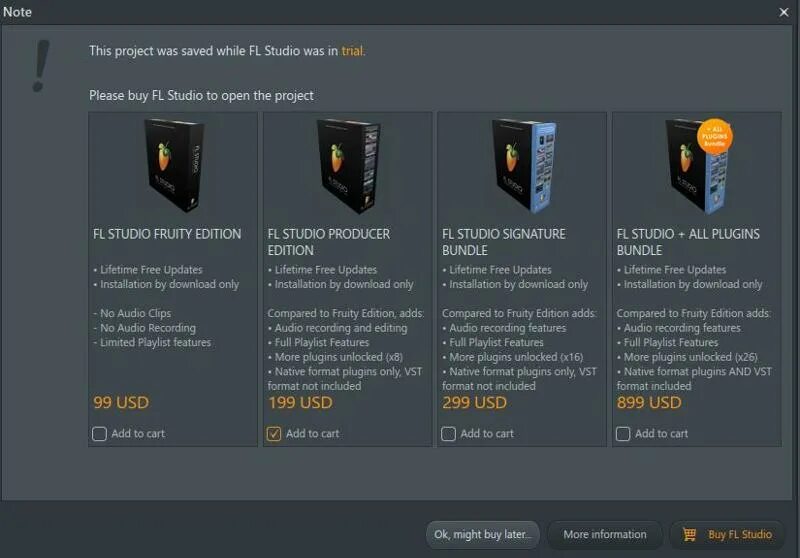Select the 899 USD price

[x=649, y=402]
